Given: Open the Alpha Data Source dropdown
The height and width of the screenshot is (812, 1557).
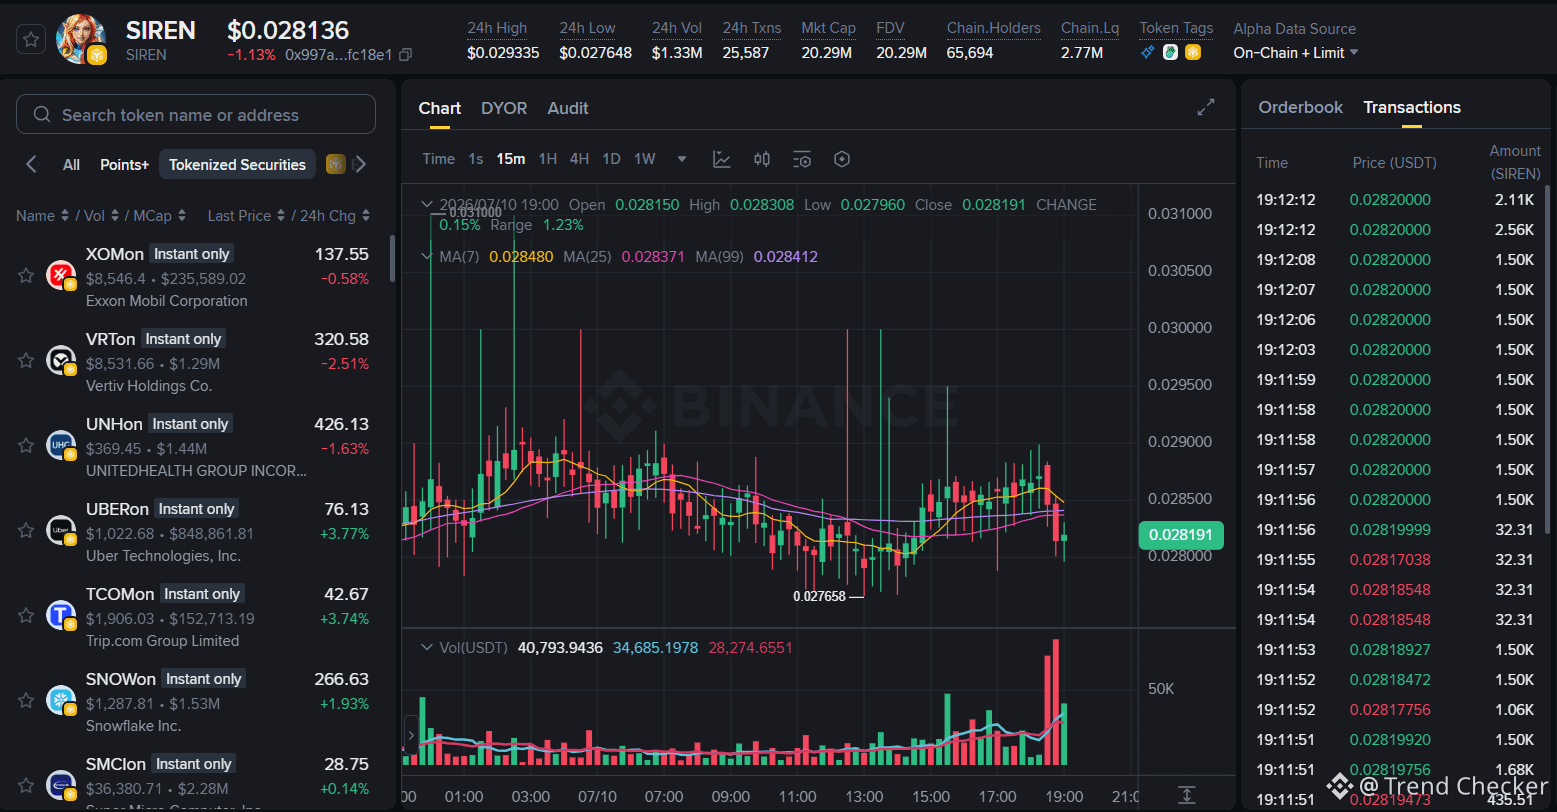Looking at the screenshot, I should [x=1296, y=52].
